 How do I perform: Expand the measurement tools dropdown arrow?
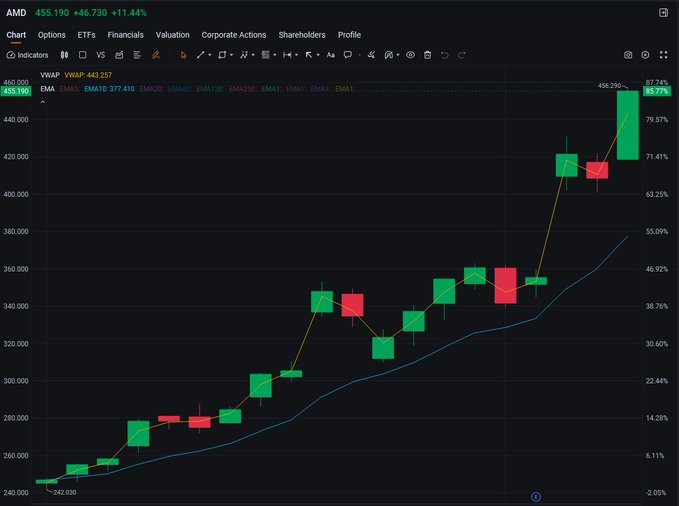[297, 55]
